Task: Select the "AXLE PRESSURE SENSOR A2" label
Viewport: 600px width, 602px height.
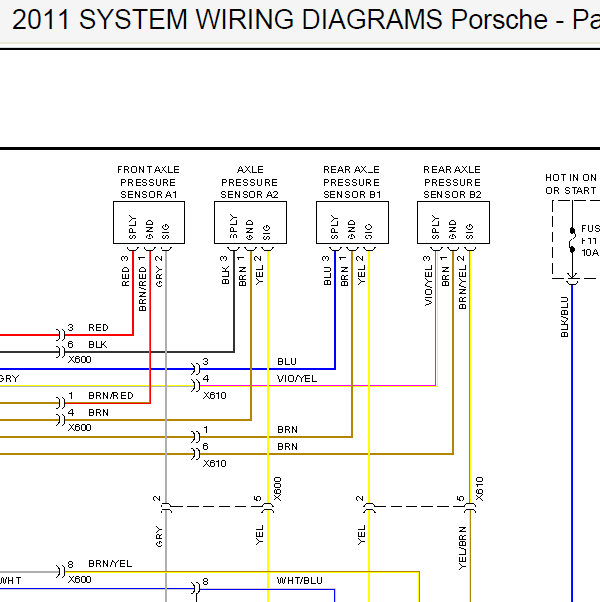Action: 250,182
